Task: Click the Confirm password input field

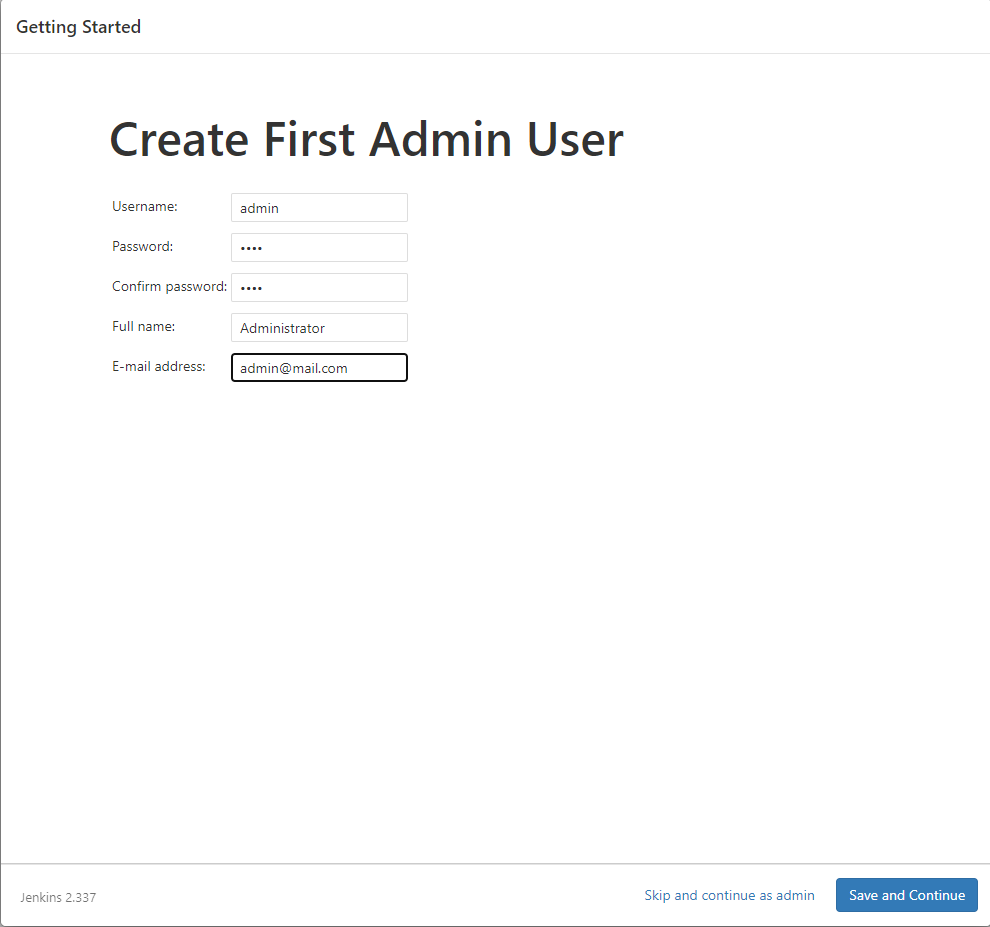Action: pyautogui.click(x=318, y=287)
